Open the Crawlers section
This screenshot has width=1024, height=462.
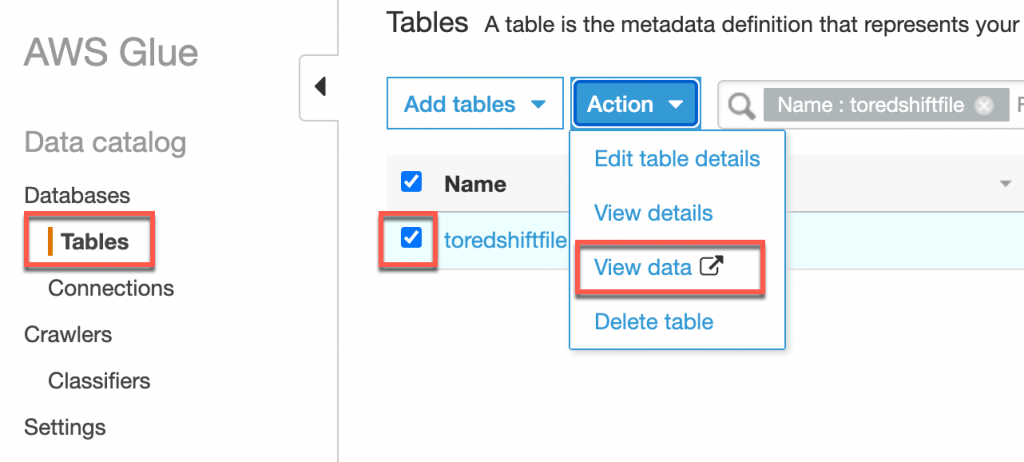68,334
